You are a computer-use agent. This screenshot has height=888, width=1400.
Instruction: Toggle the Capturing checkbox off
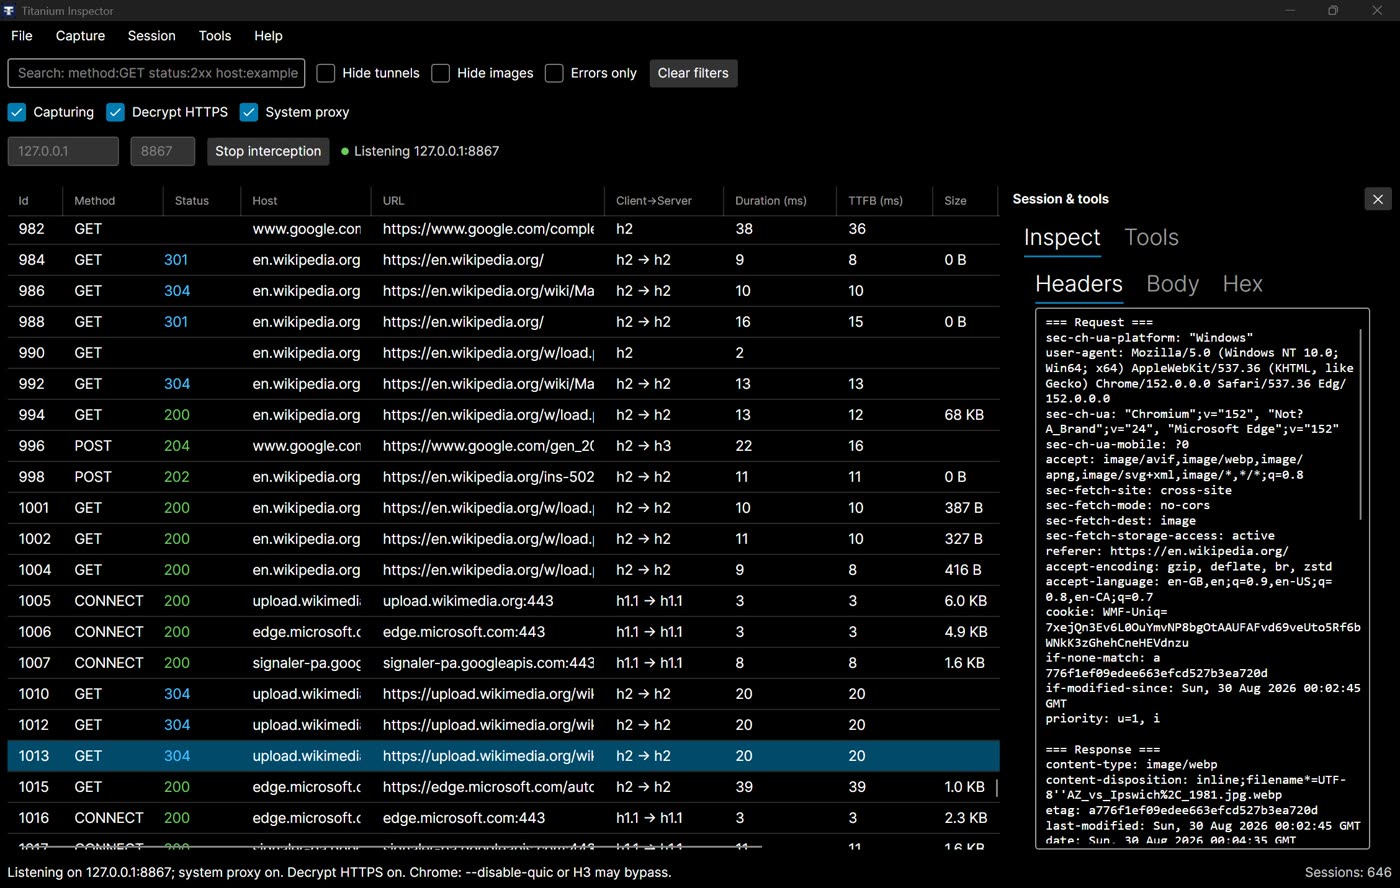point(17,112)
